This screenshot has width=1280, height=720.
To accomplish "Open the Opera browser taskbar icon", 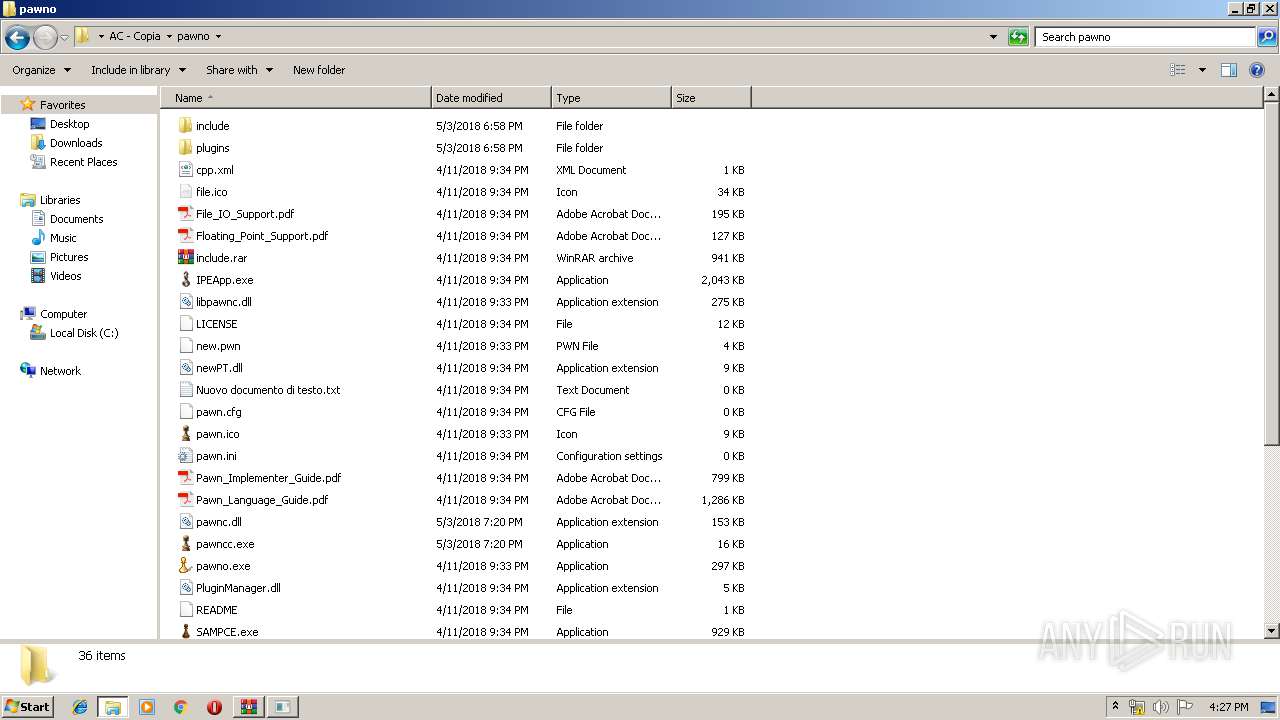I will (x=214, y=707).
